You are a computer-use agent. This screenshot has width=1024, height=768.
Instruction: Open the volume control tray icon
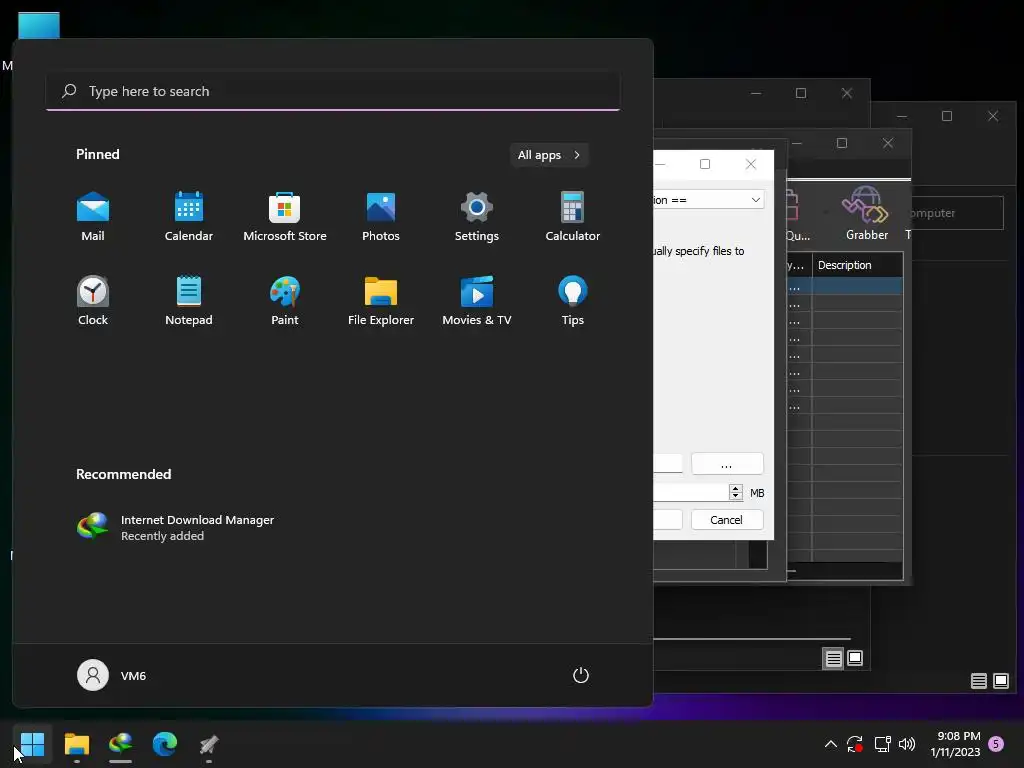coord(907,744)
